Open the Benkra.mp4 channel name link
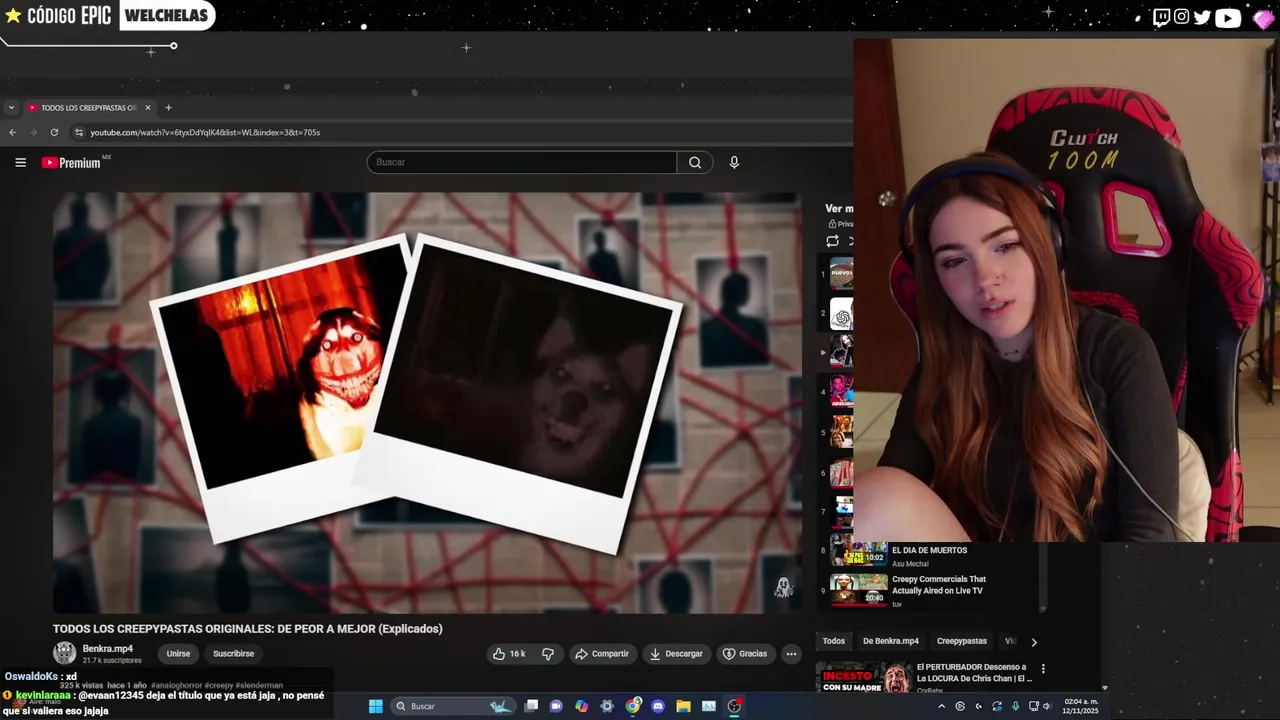 click(107, 649)
